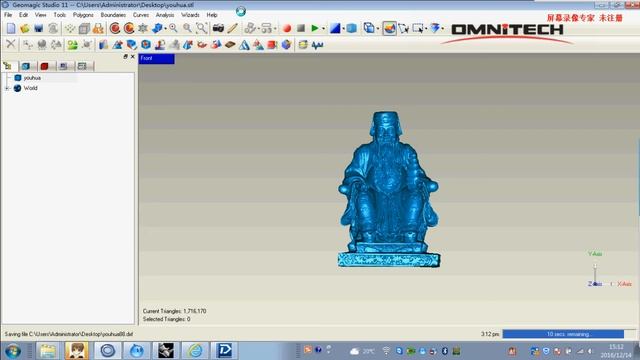Click the arrow cursor selection icon
Viewport: 640px width, 360px height.
point(404,28)
